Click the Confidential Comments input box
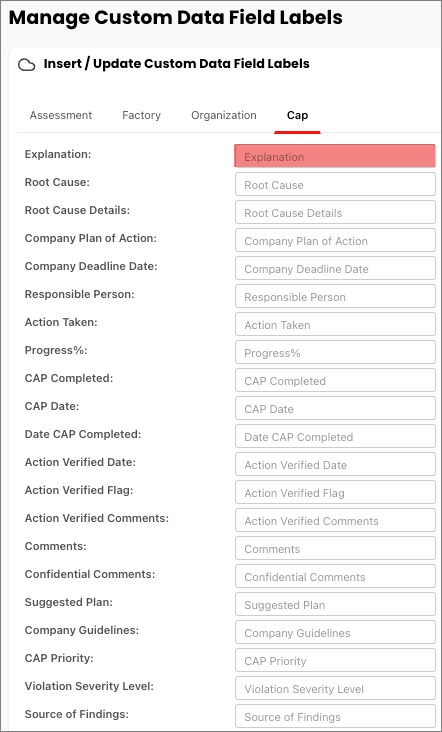 point(335,576)
